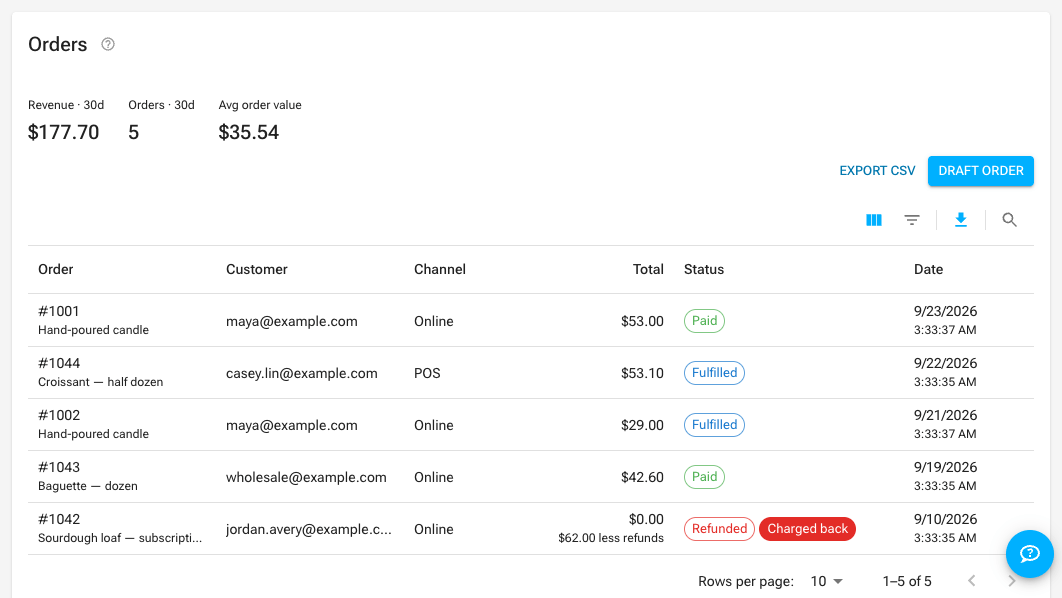The image size is (1062, 598).
Task: Sort by the Status column header
Action: (x=704, y=269)
